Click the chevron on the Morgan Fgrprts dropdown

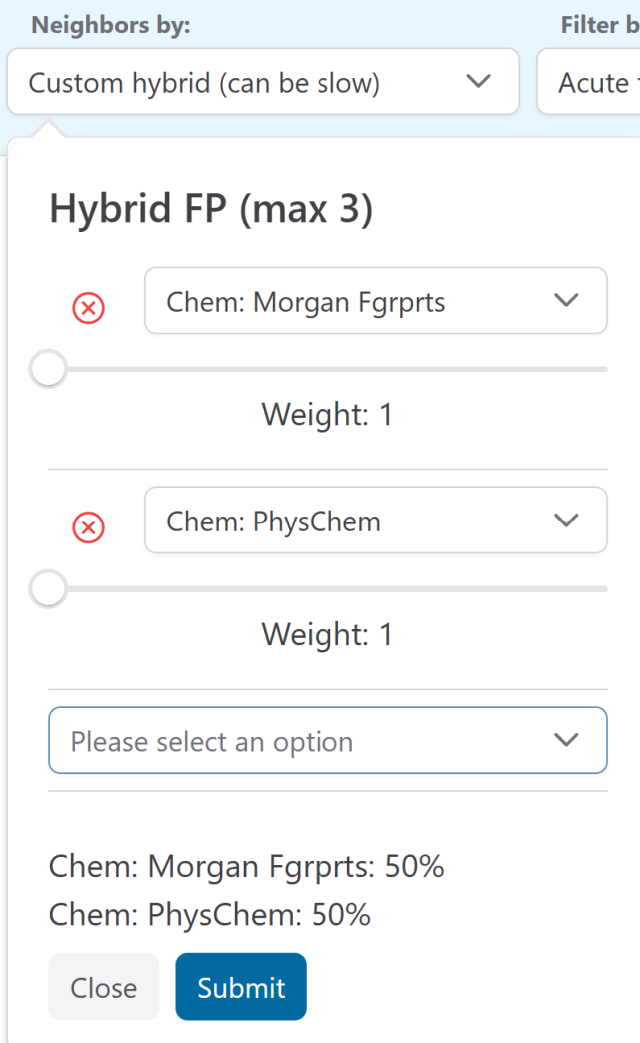click(566, 300)
